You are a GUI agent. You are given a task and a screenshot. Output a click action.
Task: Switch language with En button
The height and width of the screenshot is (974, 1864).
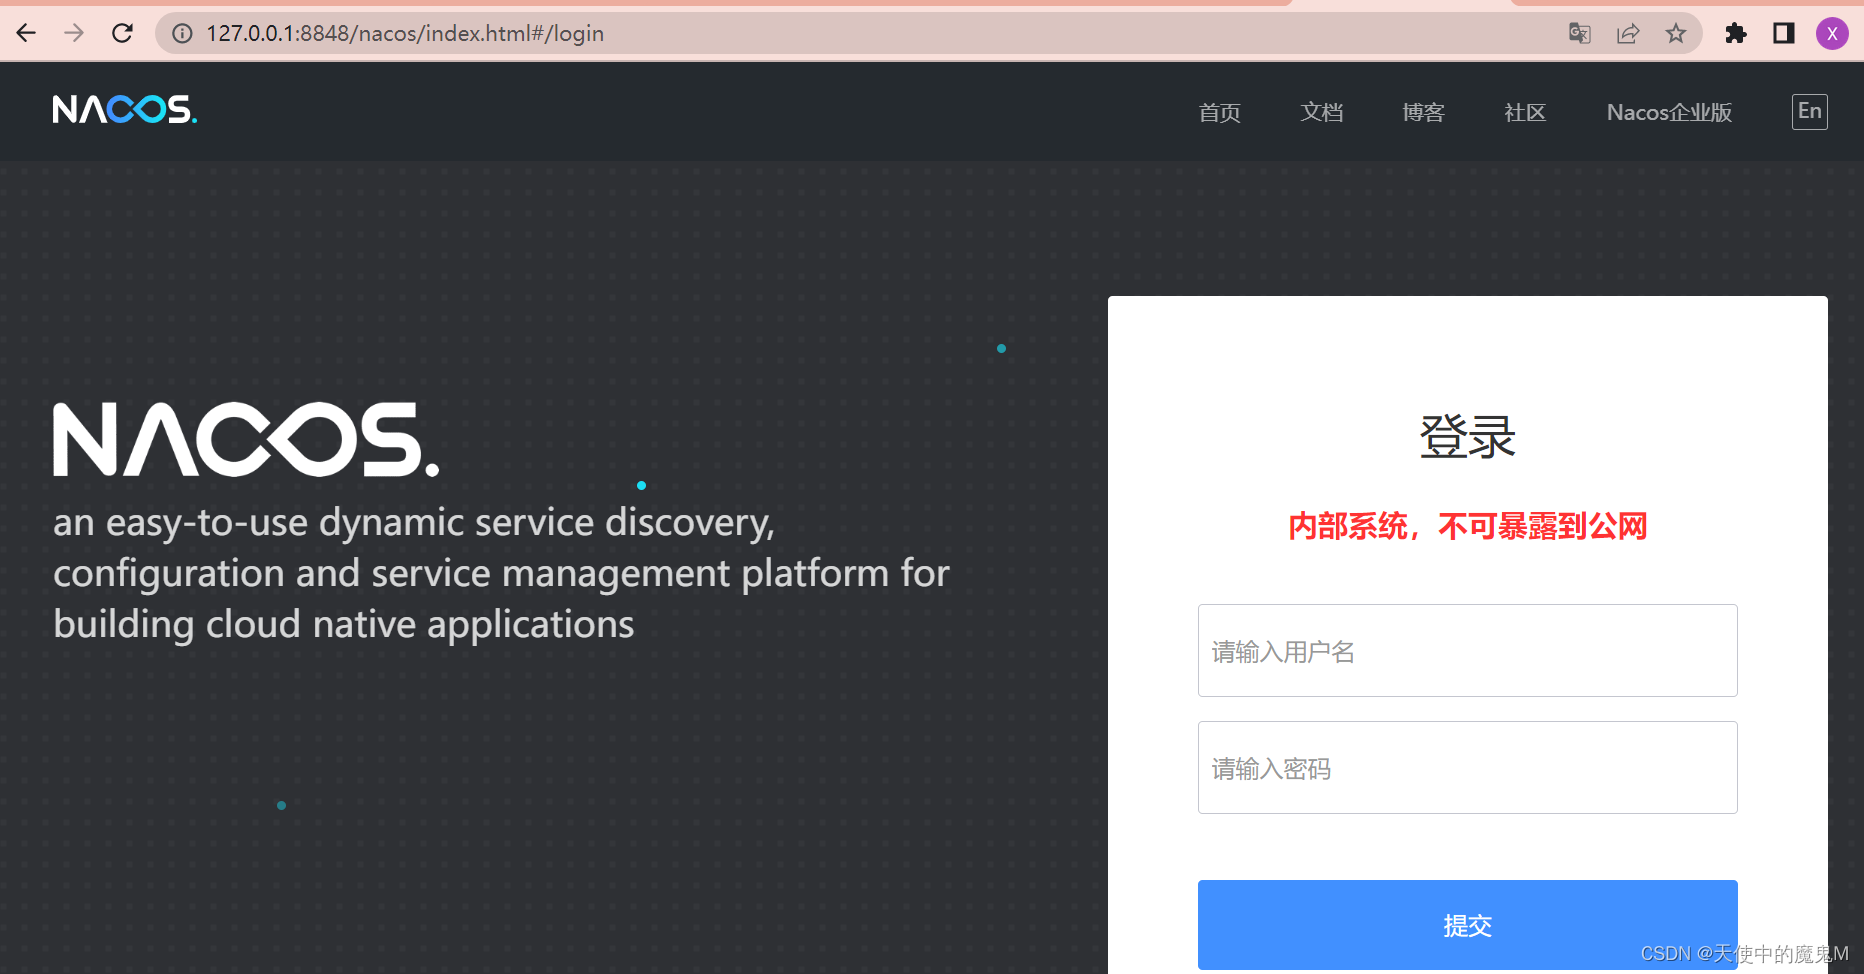(x=1810, y=111)
